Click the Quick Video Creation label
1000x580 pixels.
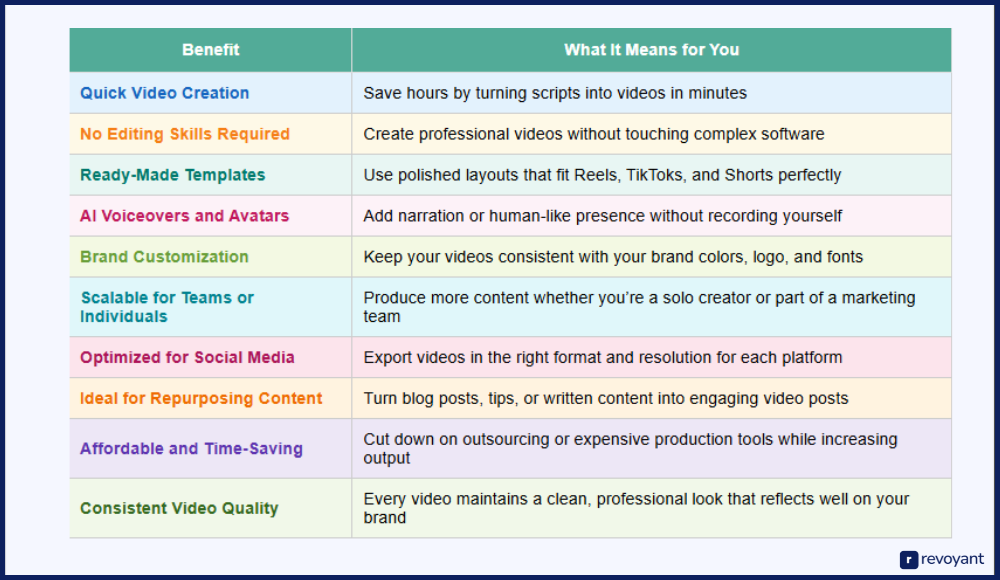164,93
